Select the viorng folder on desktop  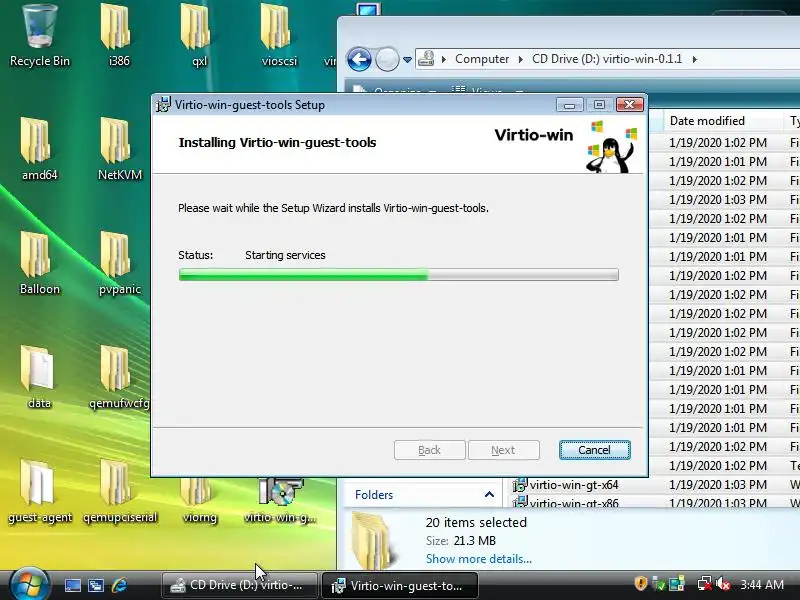pos(199,500)
